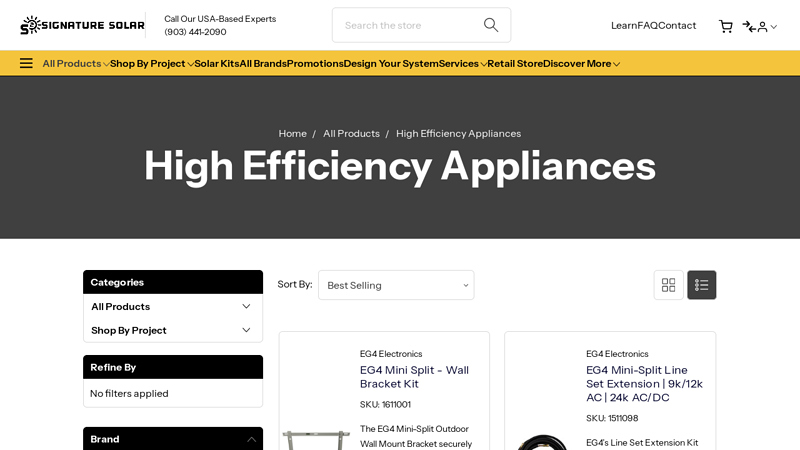The width and height of the screenshot is (800, 450).
Task: Go to Signature Solar logo homepage
Action: coord(82,25)
